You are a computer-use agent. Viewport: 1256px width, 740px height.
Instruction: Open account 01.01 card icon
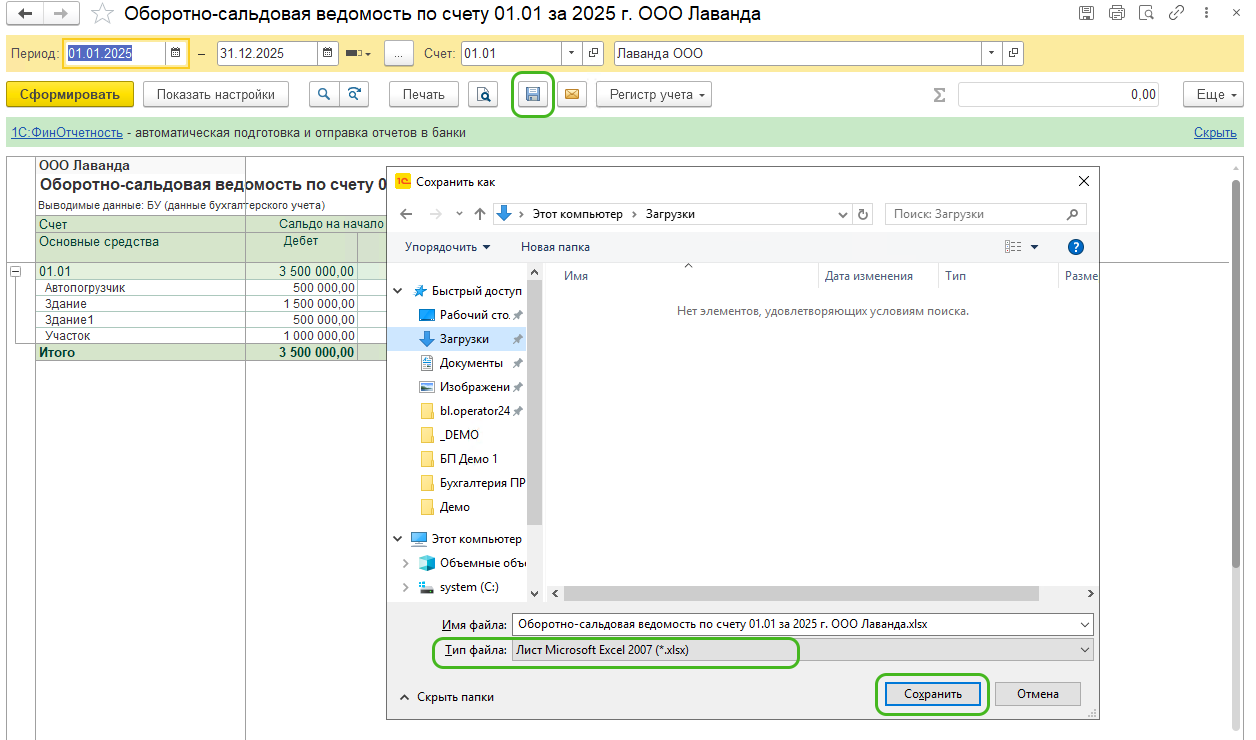point(594,53)
